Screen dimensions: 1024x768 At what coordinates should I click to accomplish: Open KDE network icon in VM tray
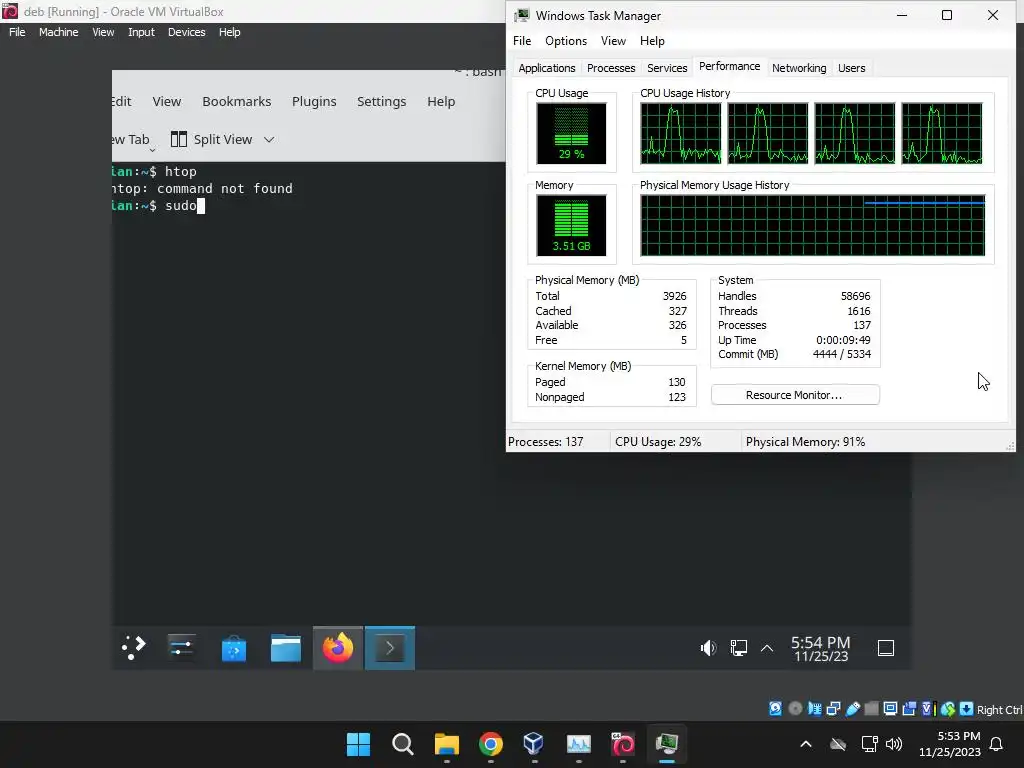point(739,648)
